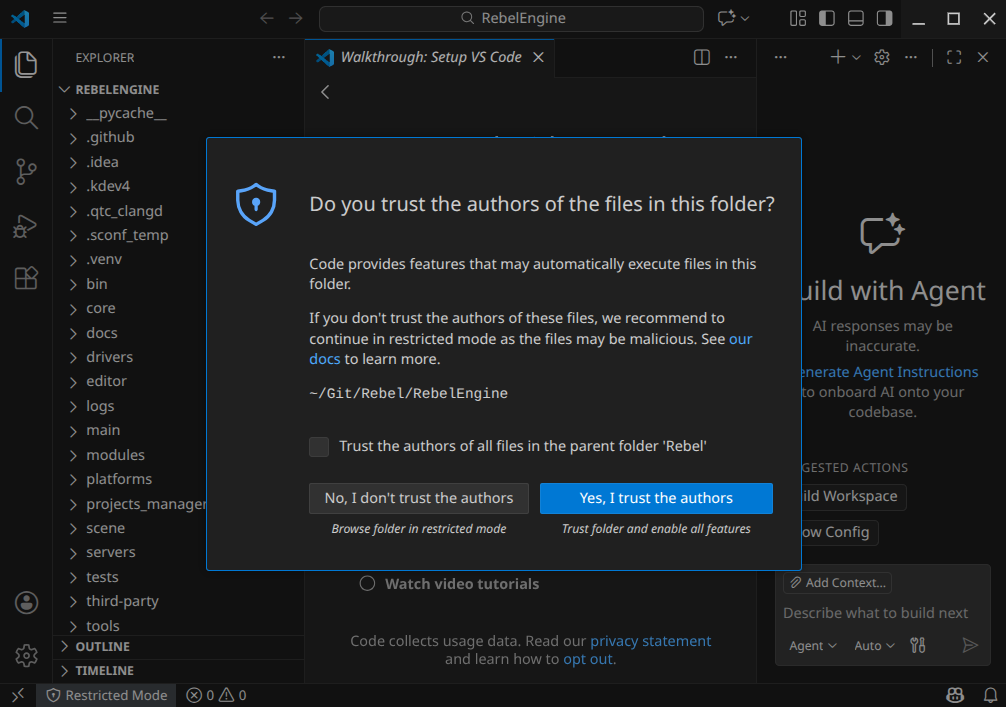The height and width of the screenshot is (707, 1006).
Task: Open the Accounts icon in activity bar
Action: pos(26,602)
